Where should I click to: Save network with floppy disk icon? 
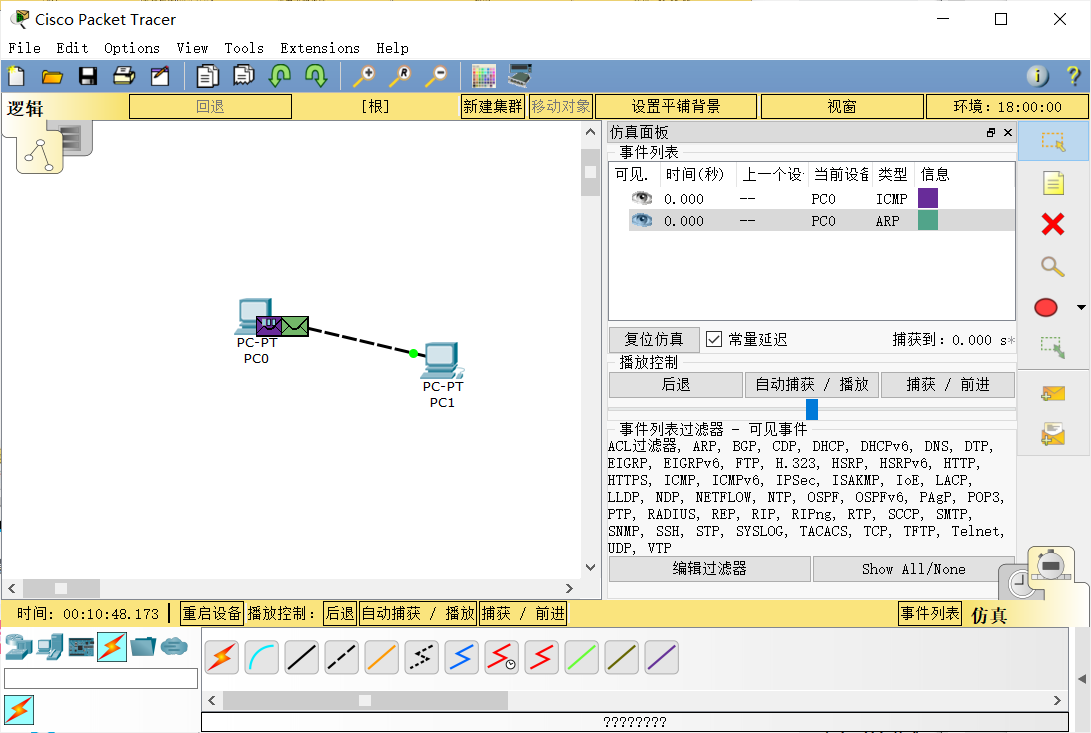click(x=88, y=76)
